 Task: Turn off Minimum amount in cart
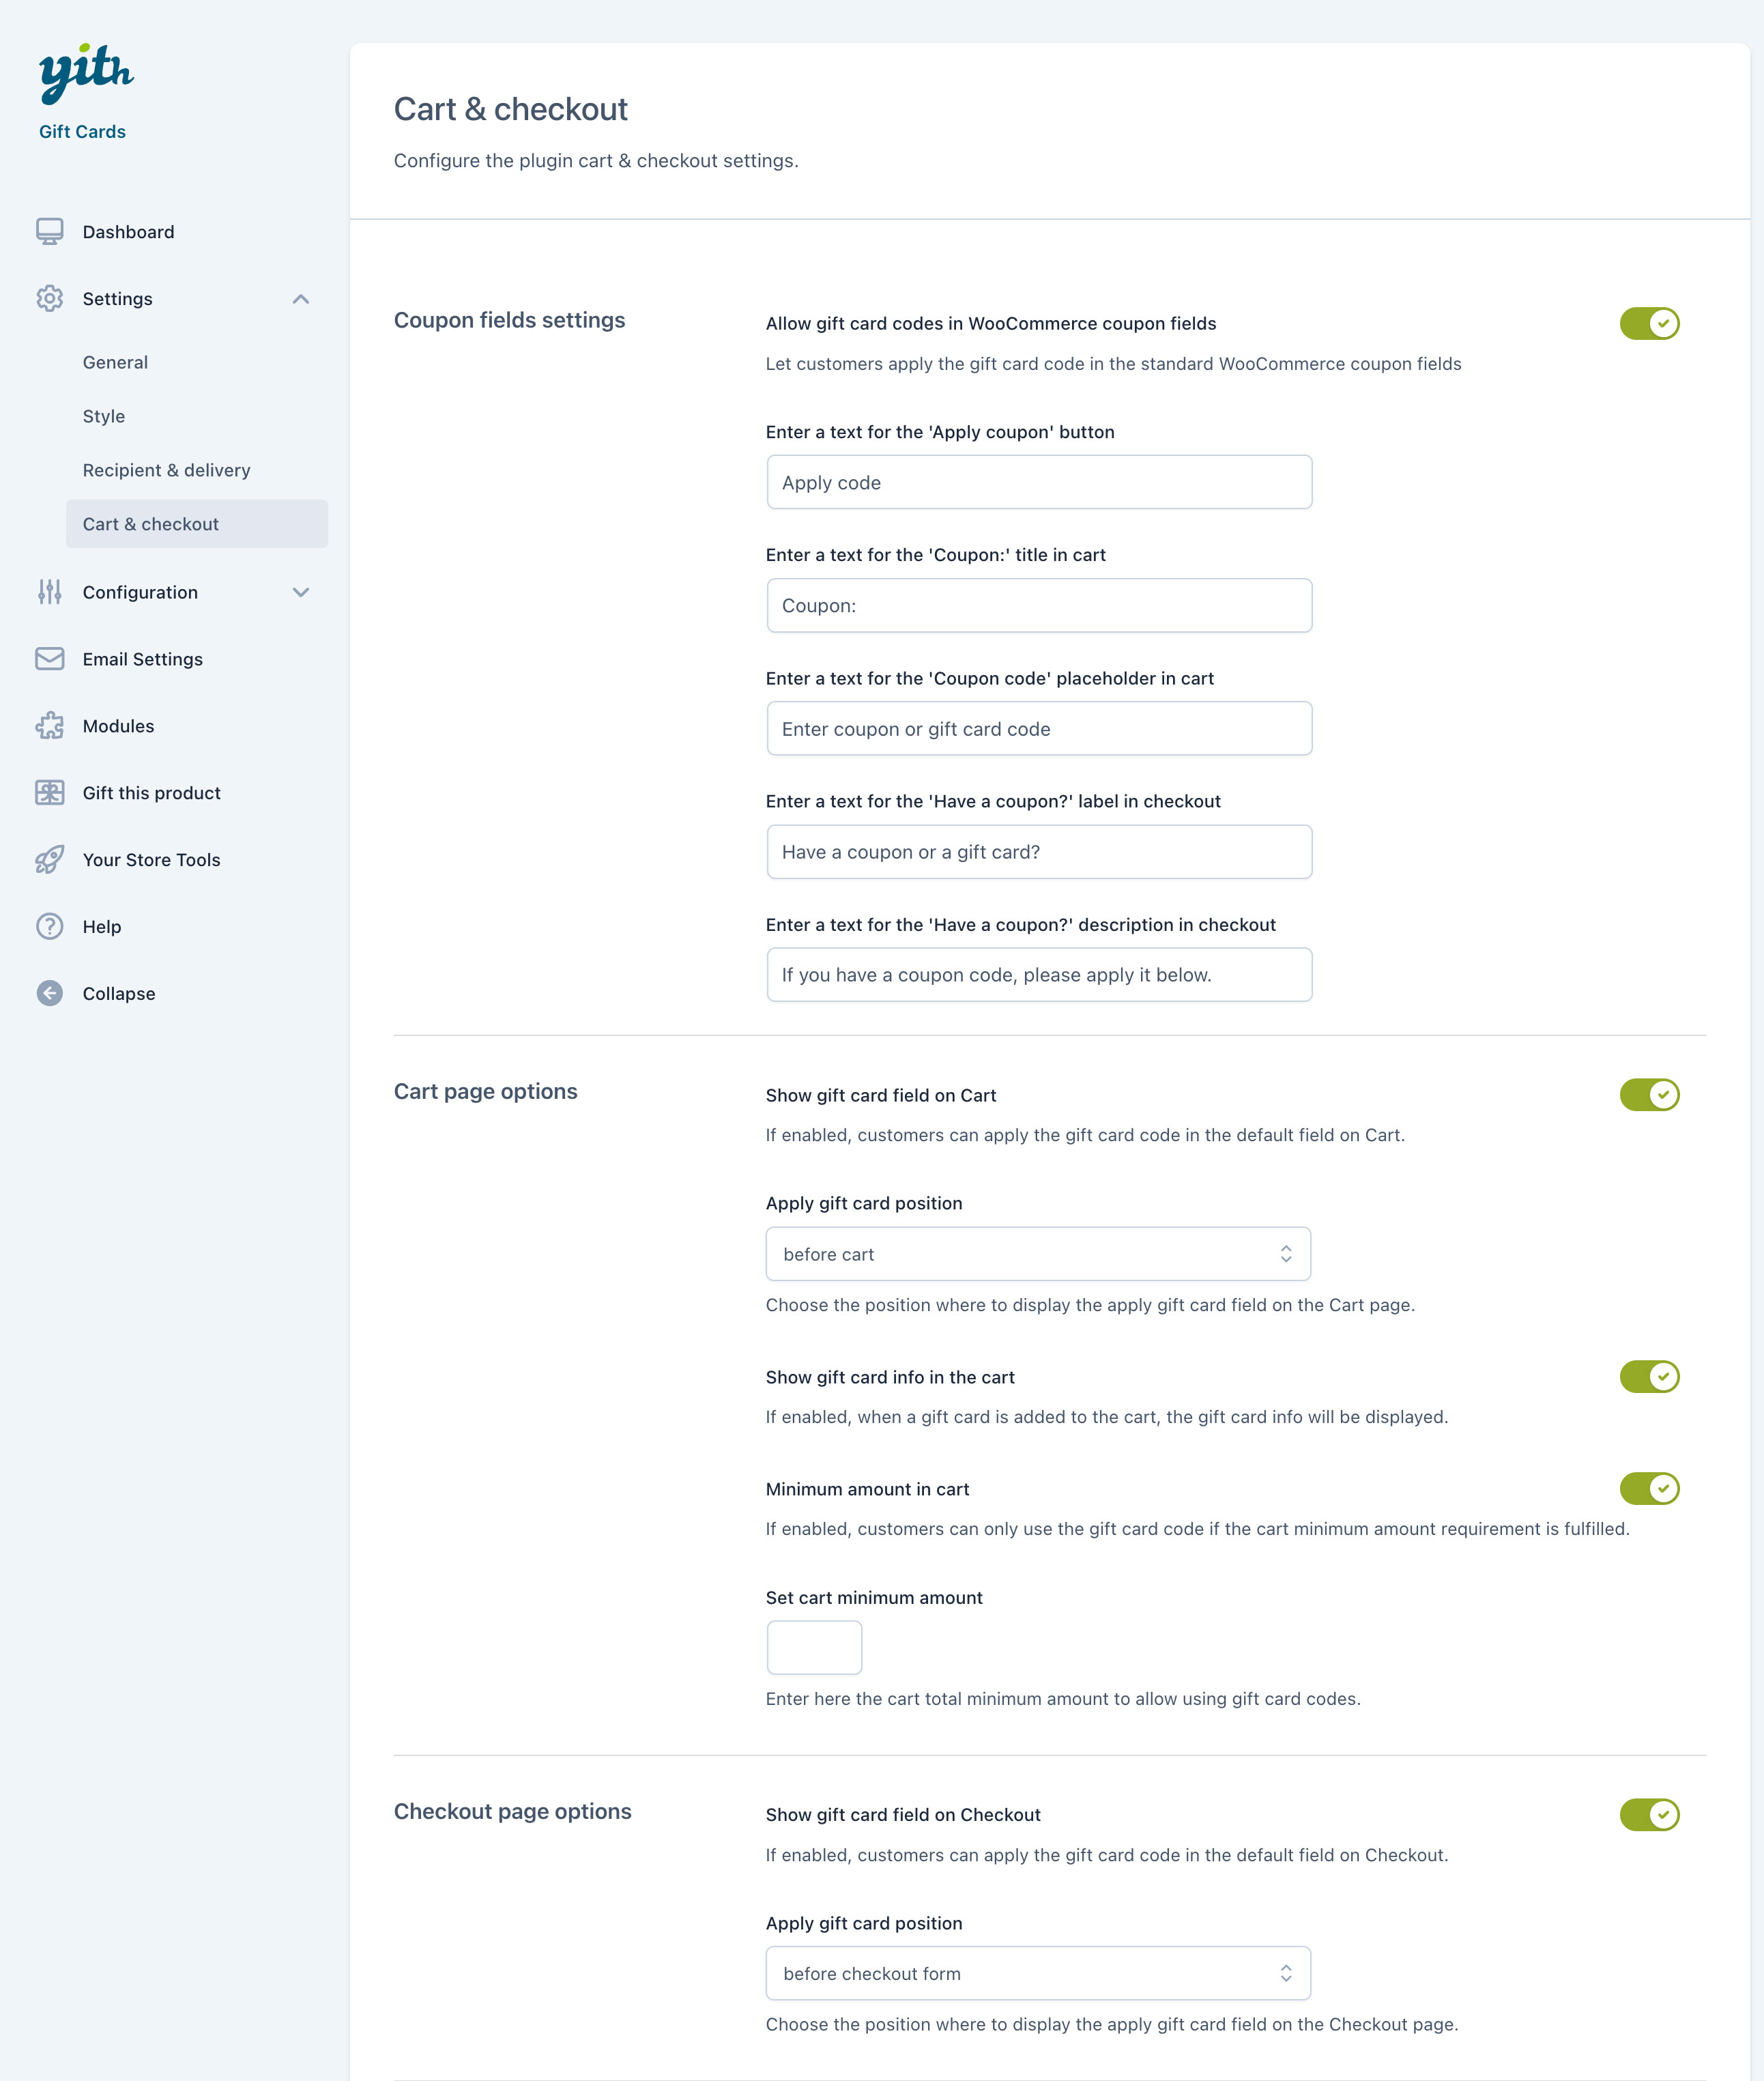point(1648,1489)
